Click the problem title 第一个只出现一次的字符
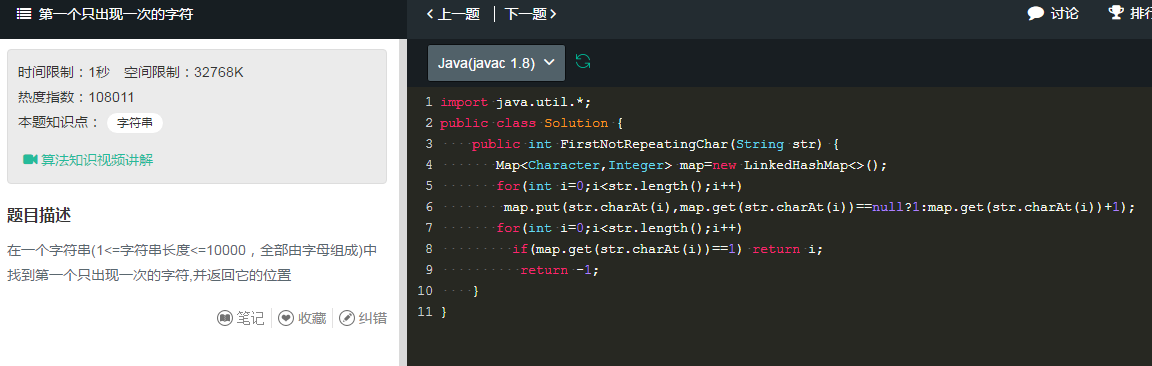The height and width of the screenshot is (366, 1152). tap(116, 13)
